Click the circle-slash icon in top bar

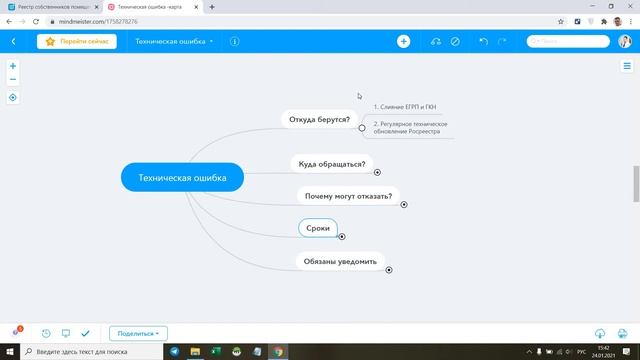(455, 41)
